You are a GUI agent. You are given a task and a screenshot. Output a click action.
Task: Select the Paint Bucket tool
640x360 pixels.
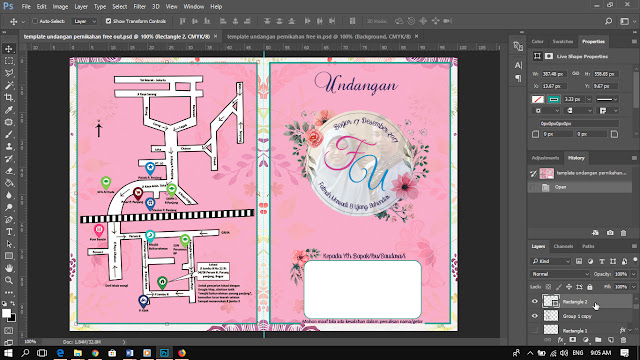pos(9,183)
